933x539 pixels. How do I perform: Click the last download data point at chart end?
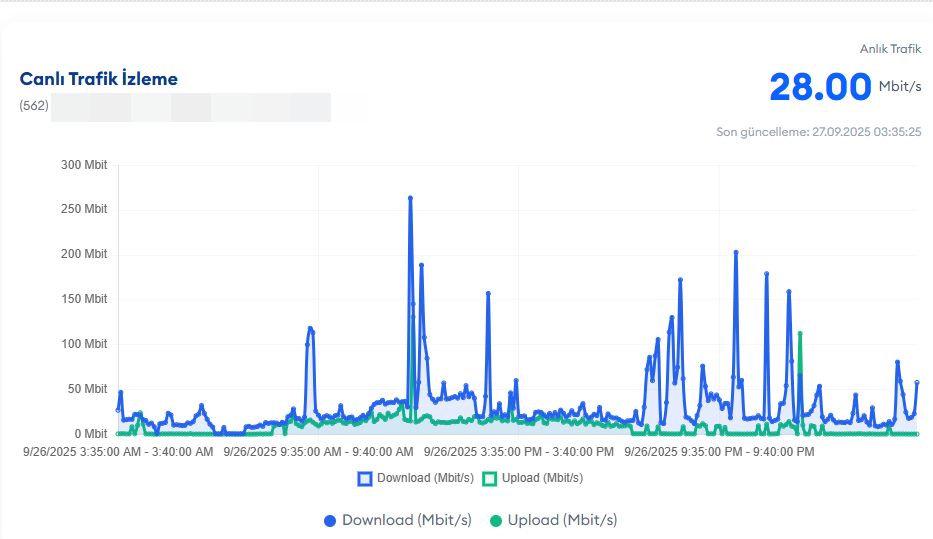[x=917, y=383]
